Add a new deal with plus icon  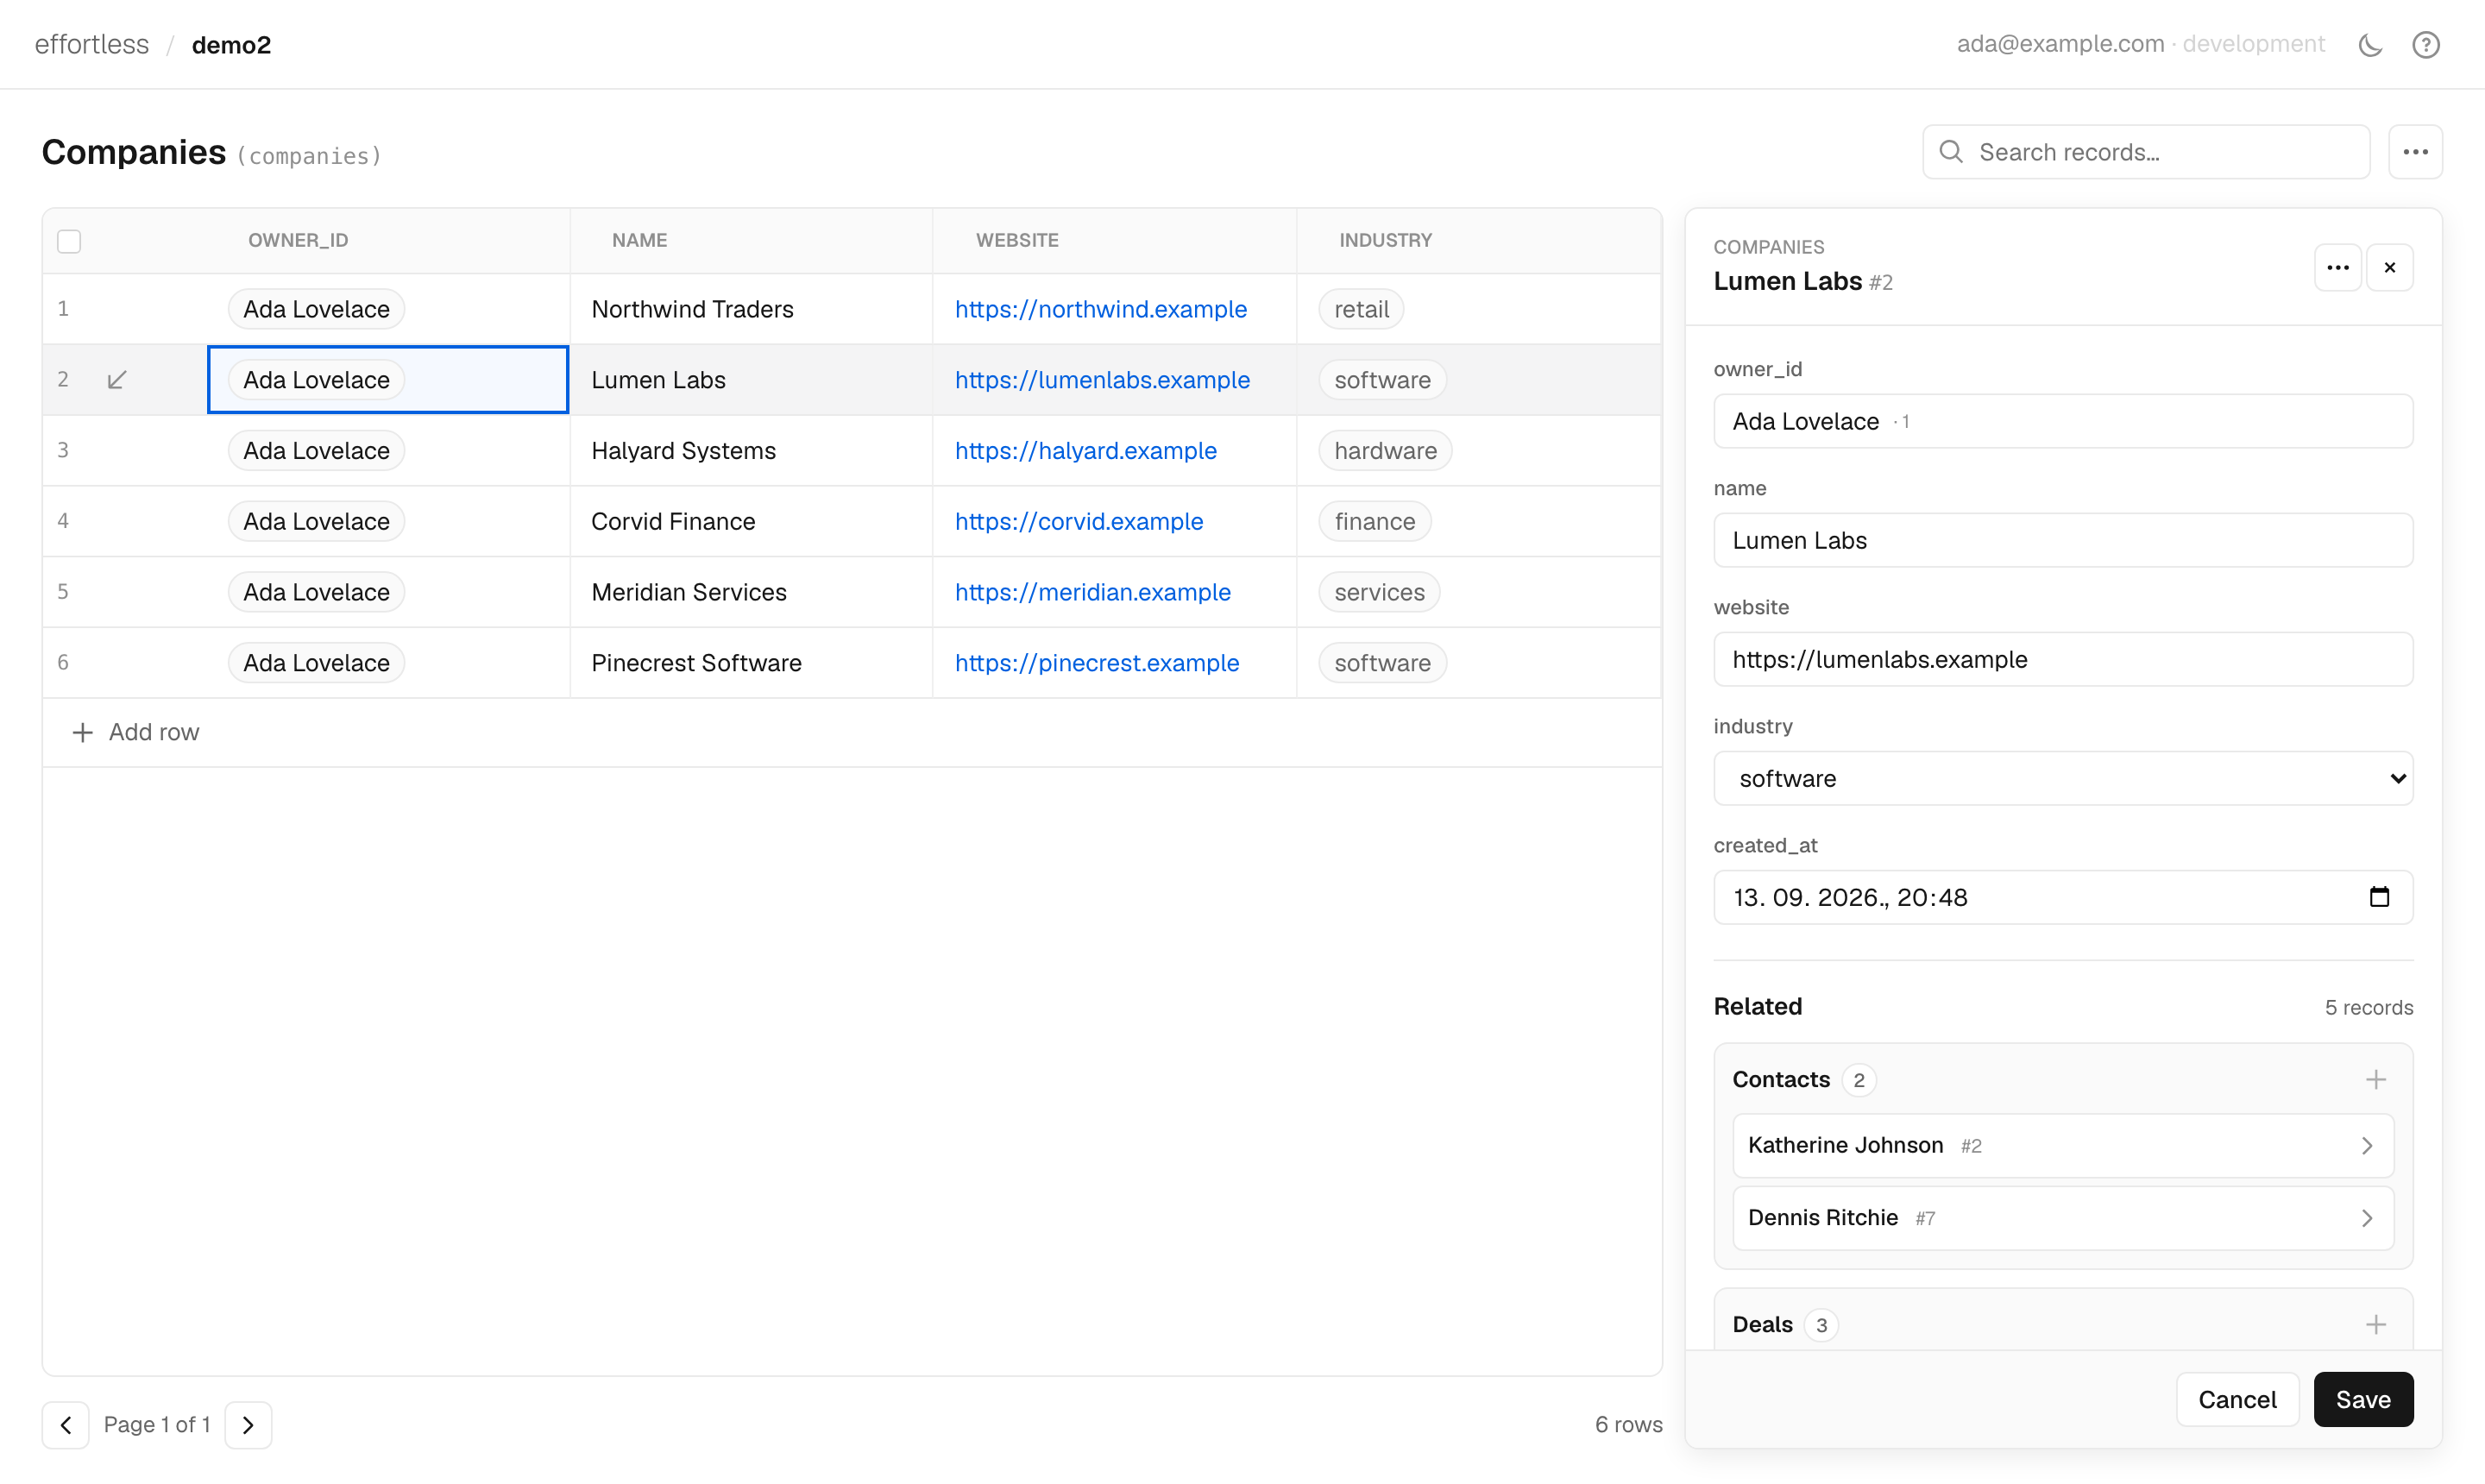click(2375, 1324)
